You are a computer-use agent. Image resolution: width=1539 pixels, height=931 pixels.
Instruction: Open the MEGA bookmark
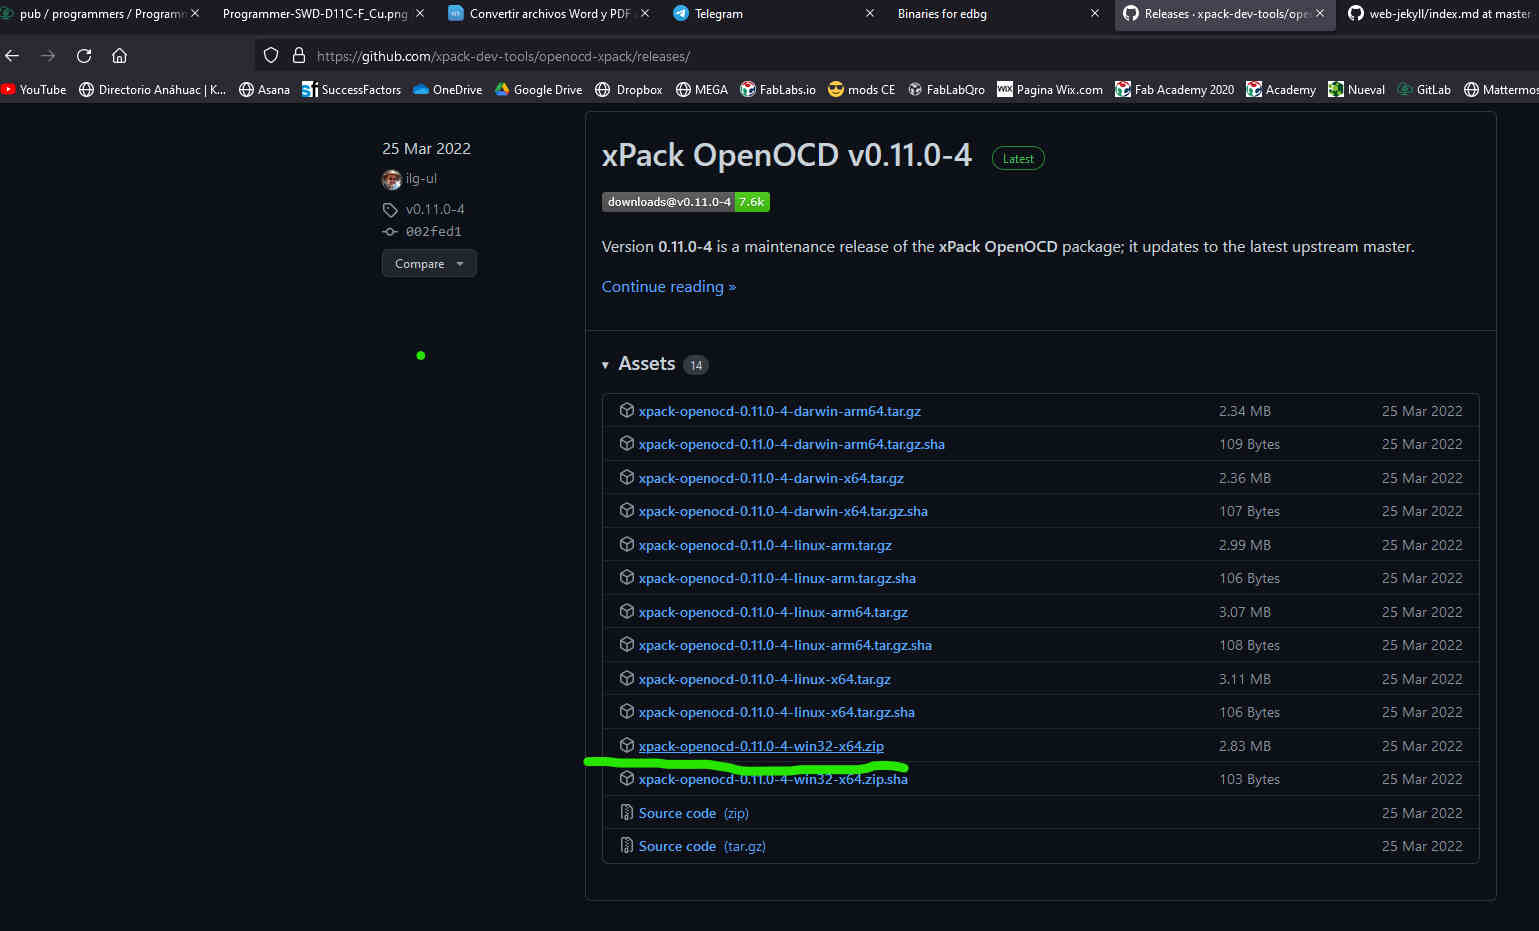click(702, 90)
